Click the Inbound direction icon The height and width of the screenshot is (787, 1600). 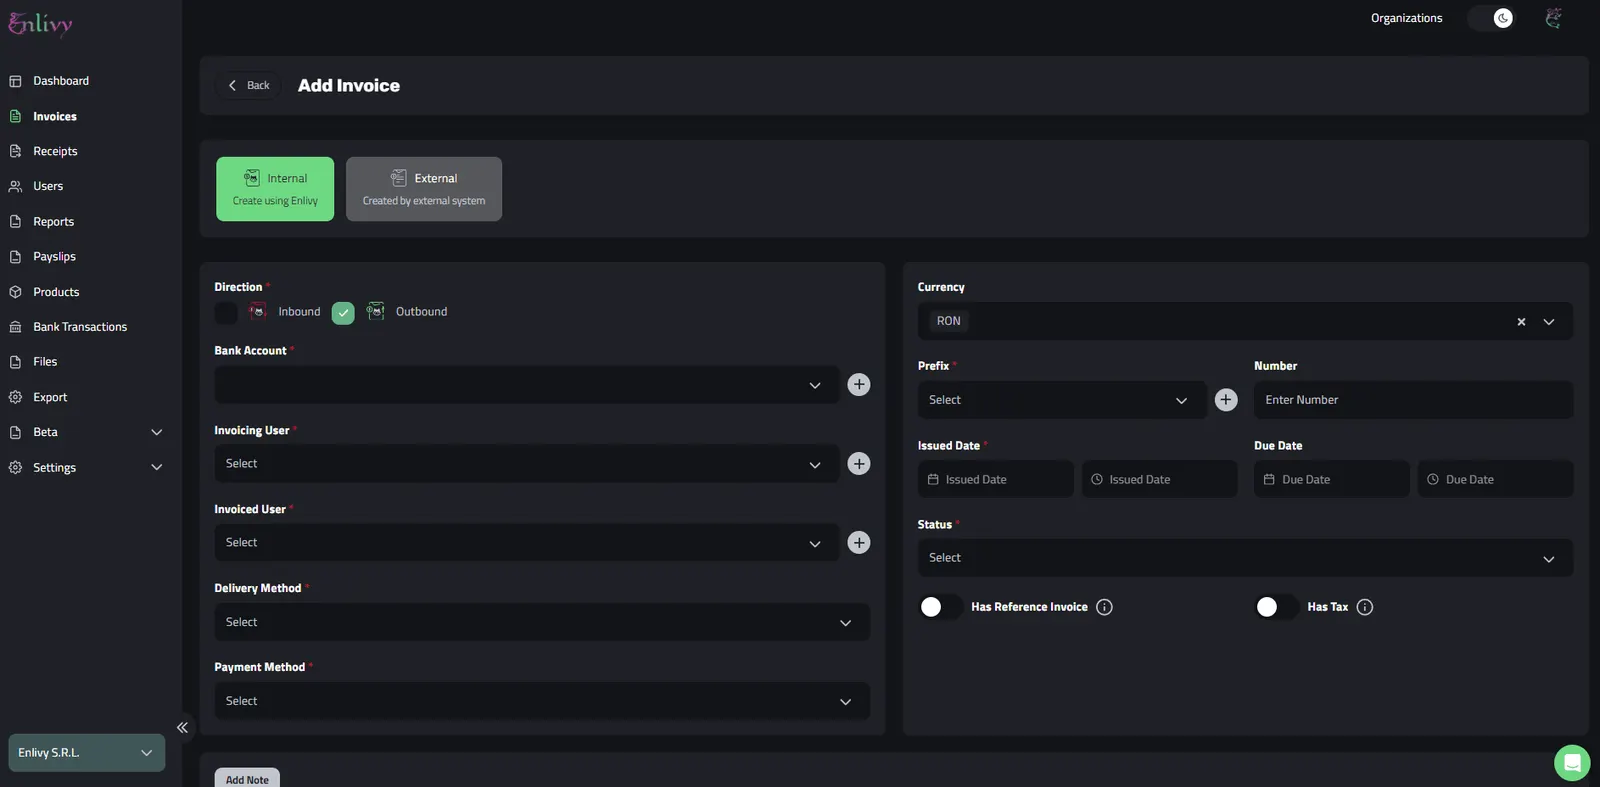point(258,312)
